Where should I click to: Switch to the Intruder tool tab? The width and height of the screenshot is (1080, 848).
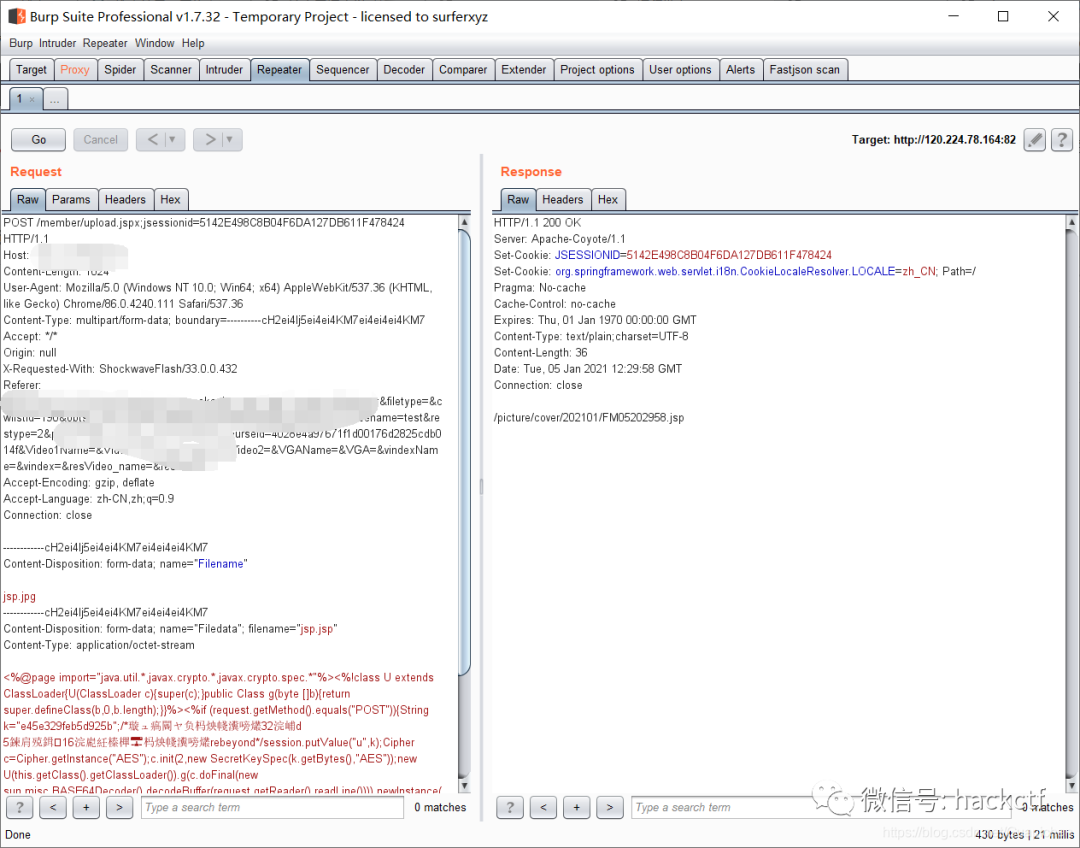(x=224, y=70)
